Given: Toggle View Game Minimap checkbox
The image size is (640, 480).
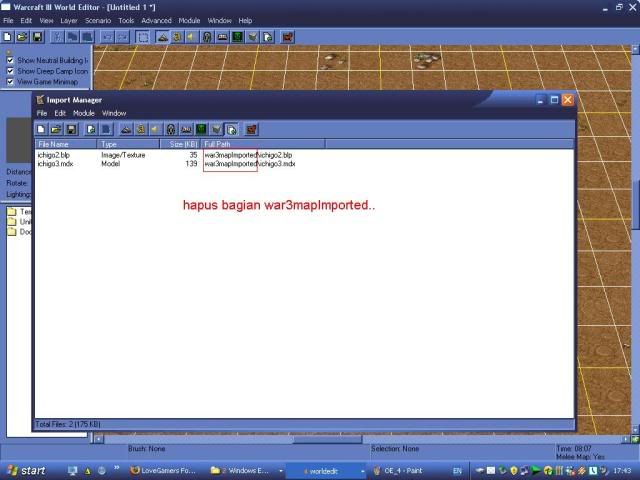Looking at the screenshot, I should coord(10,82).
